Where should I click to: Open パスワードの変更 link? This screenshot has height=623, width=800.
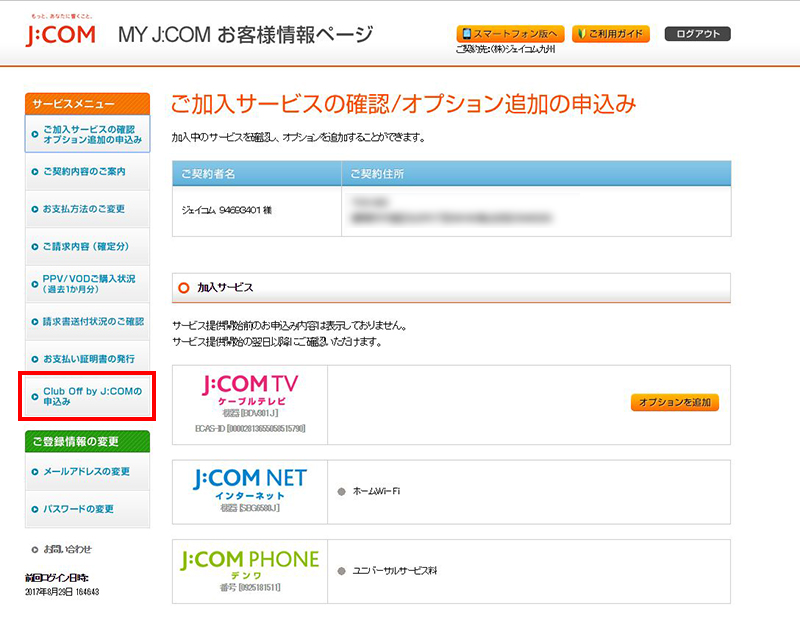coord(87,509)
